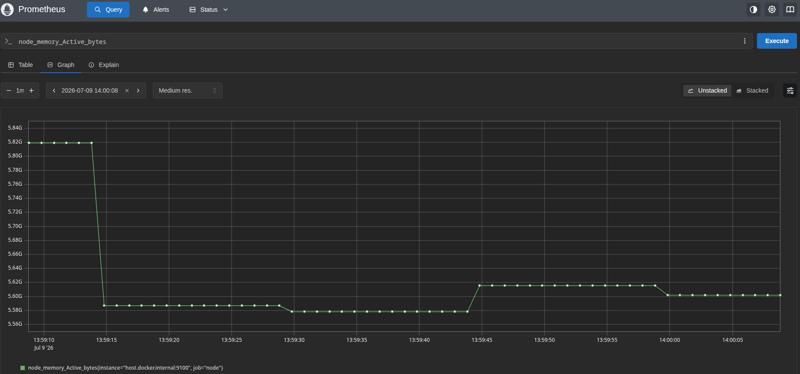Click the Prometheus title text
This screenshot has width=800, height=374.
tap(42, 9)
